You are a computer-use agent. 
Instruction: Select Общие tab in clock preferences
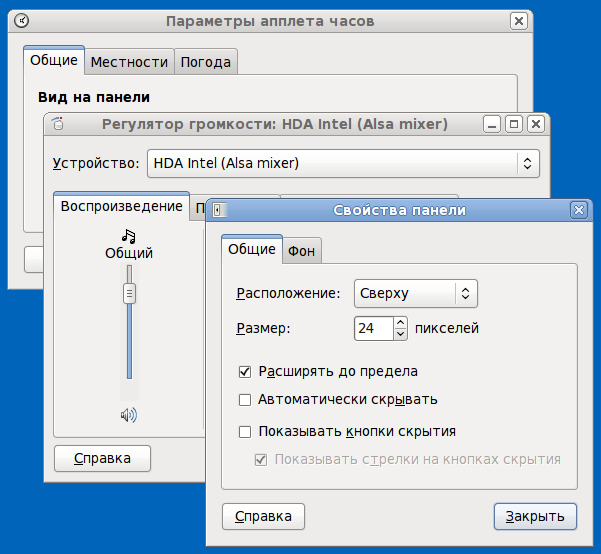54,60
